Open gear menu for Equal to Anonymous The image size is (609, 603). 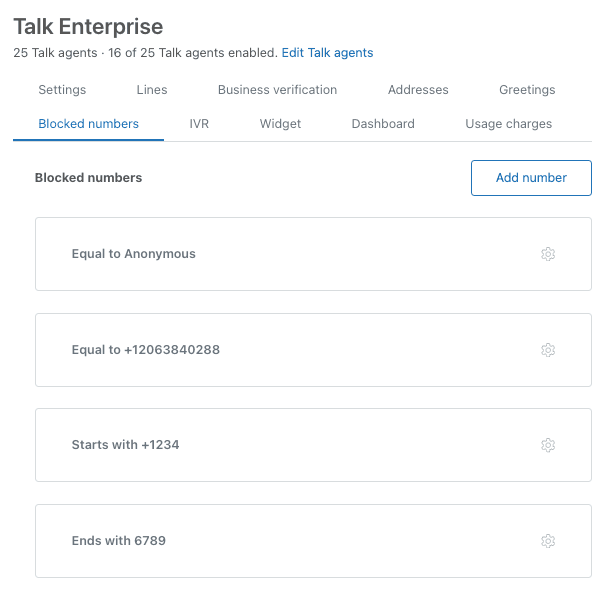click(548, 254)
